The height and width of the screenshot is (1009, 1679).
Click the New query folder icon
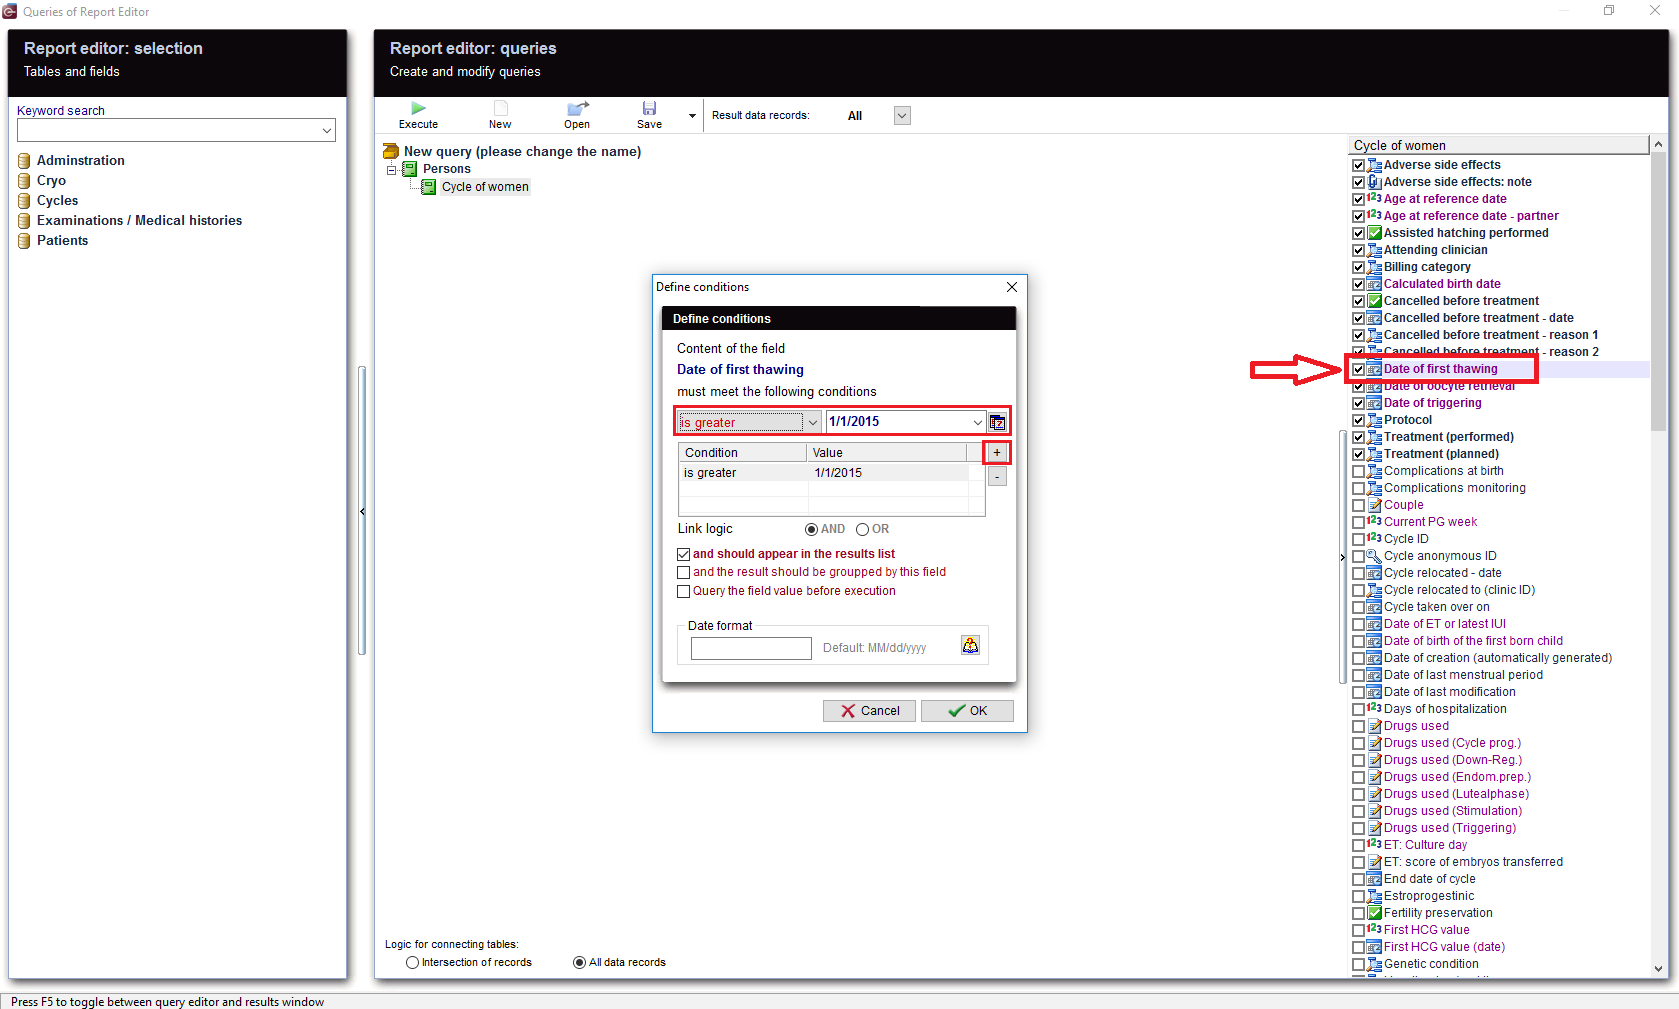[391, 151]
